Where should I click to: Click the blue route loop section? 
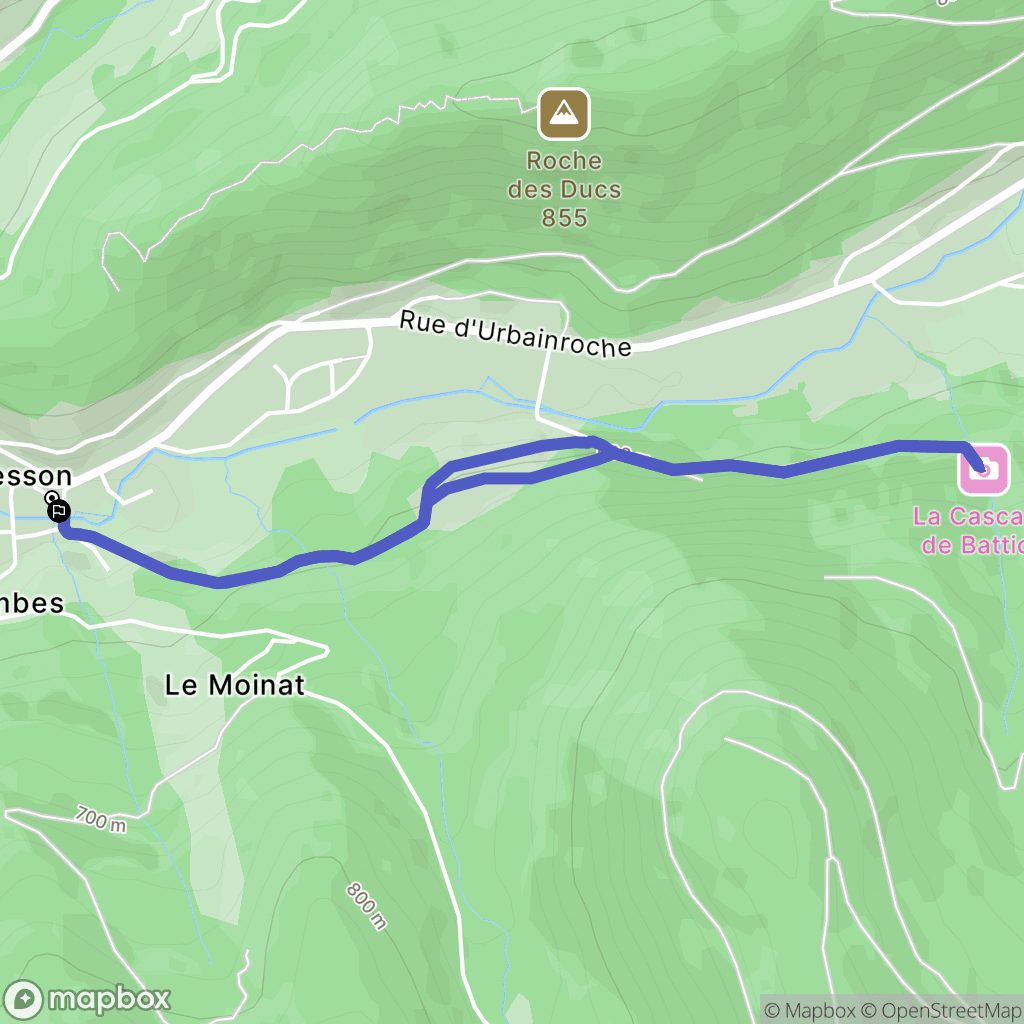pyautogui.click(x=516, y=465)
